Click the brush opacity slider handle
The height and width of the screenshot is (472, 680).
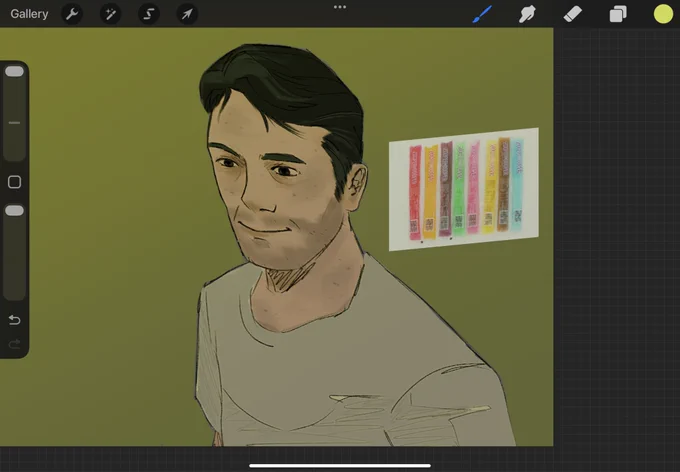click(x=14, y=210)
